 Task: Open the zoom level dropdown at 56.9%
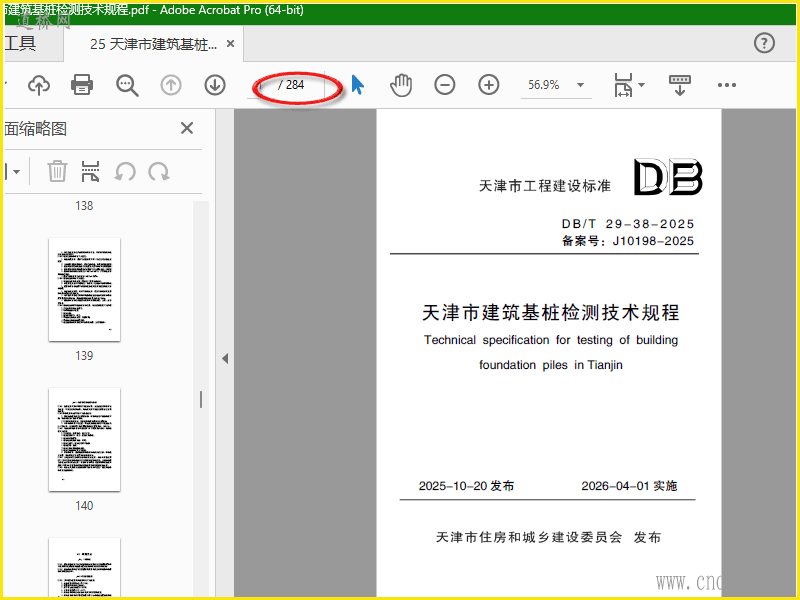point(580,85)
